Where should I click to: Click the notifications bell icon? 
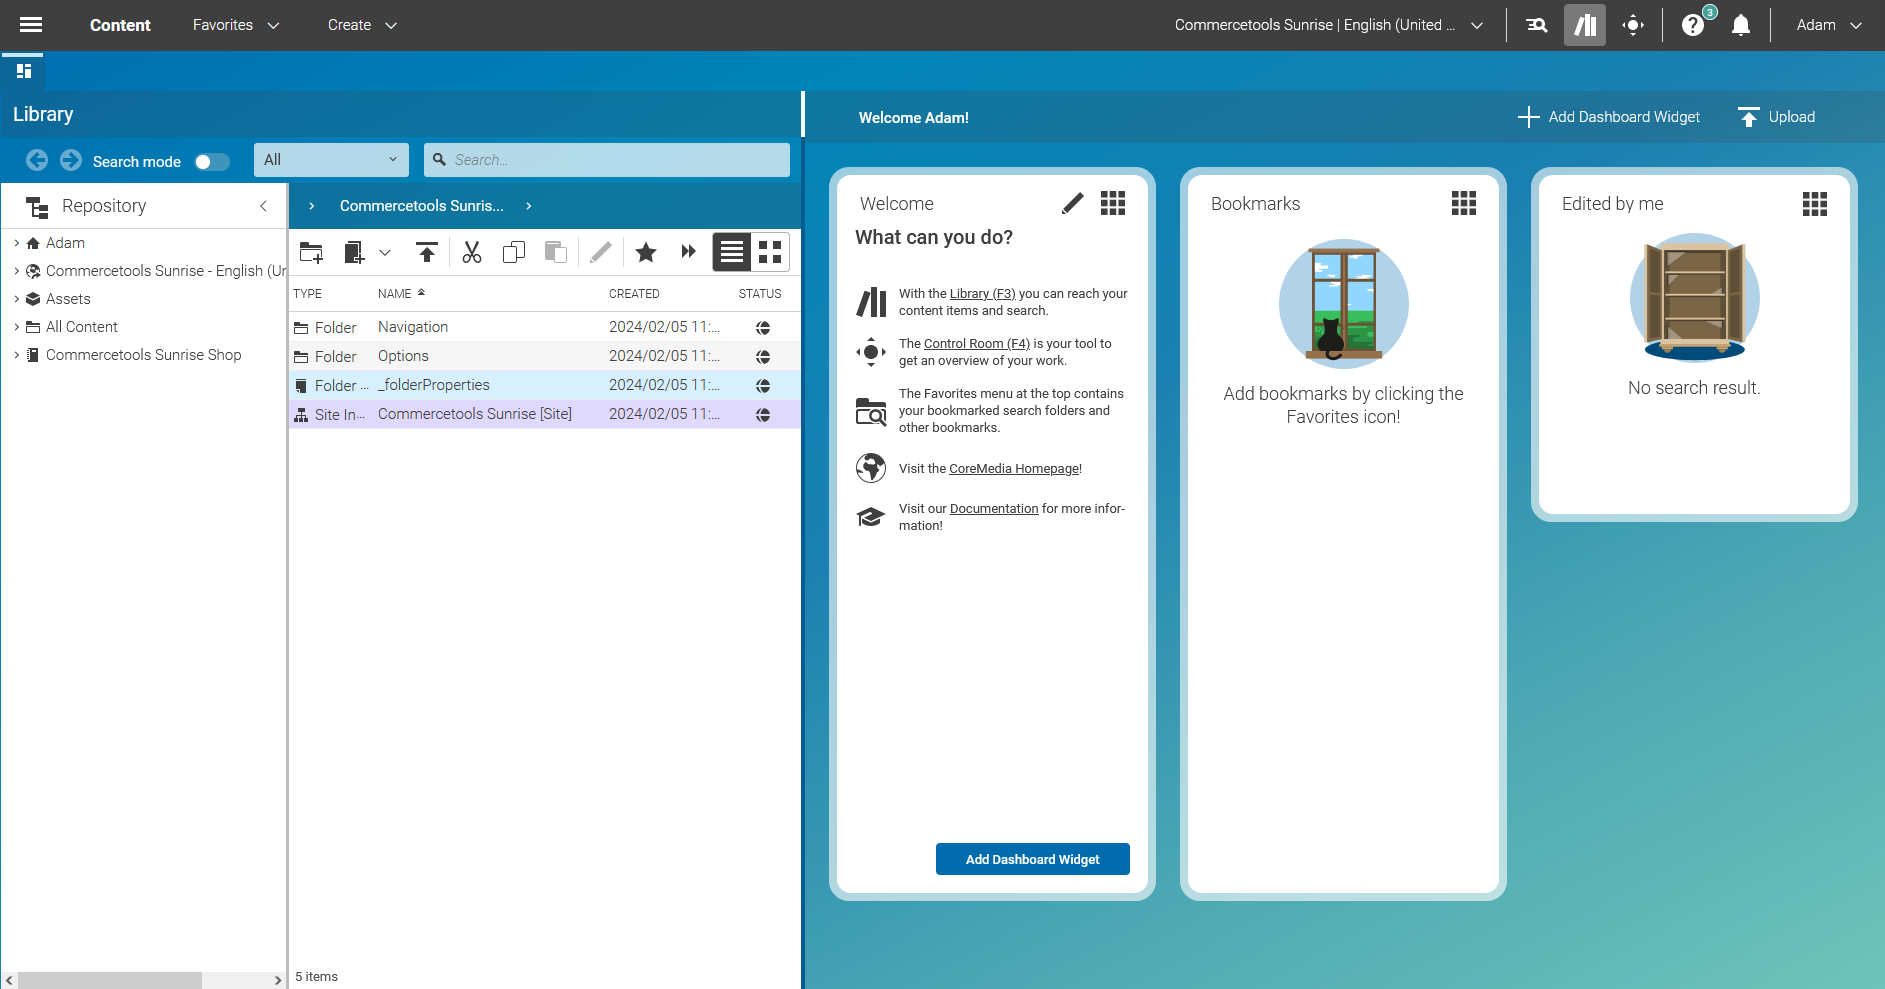[1741, 25]
